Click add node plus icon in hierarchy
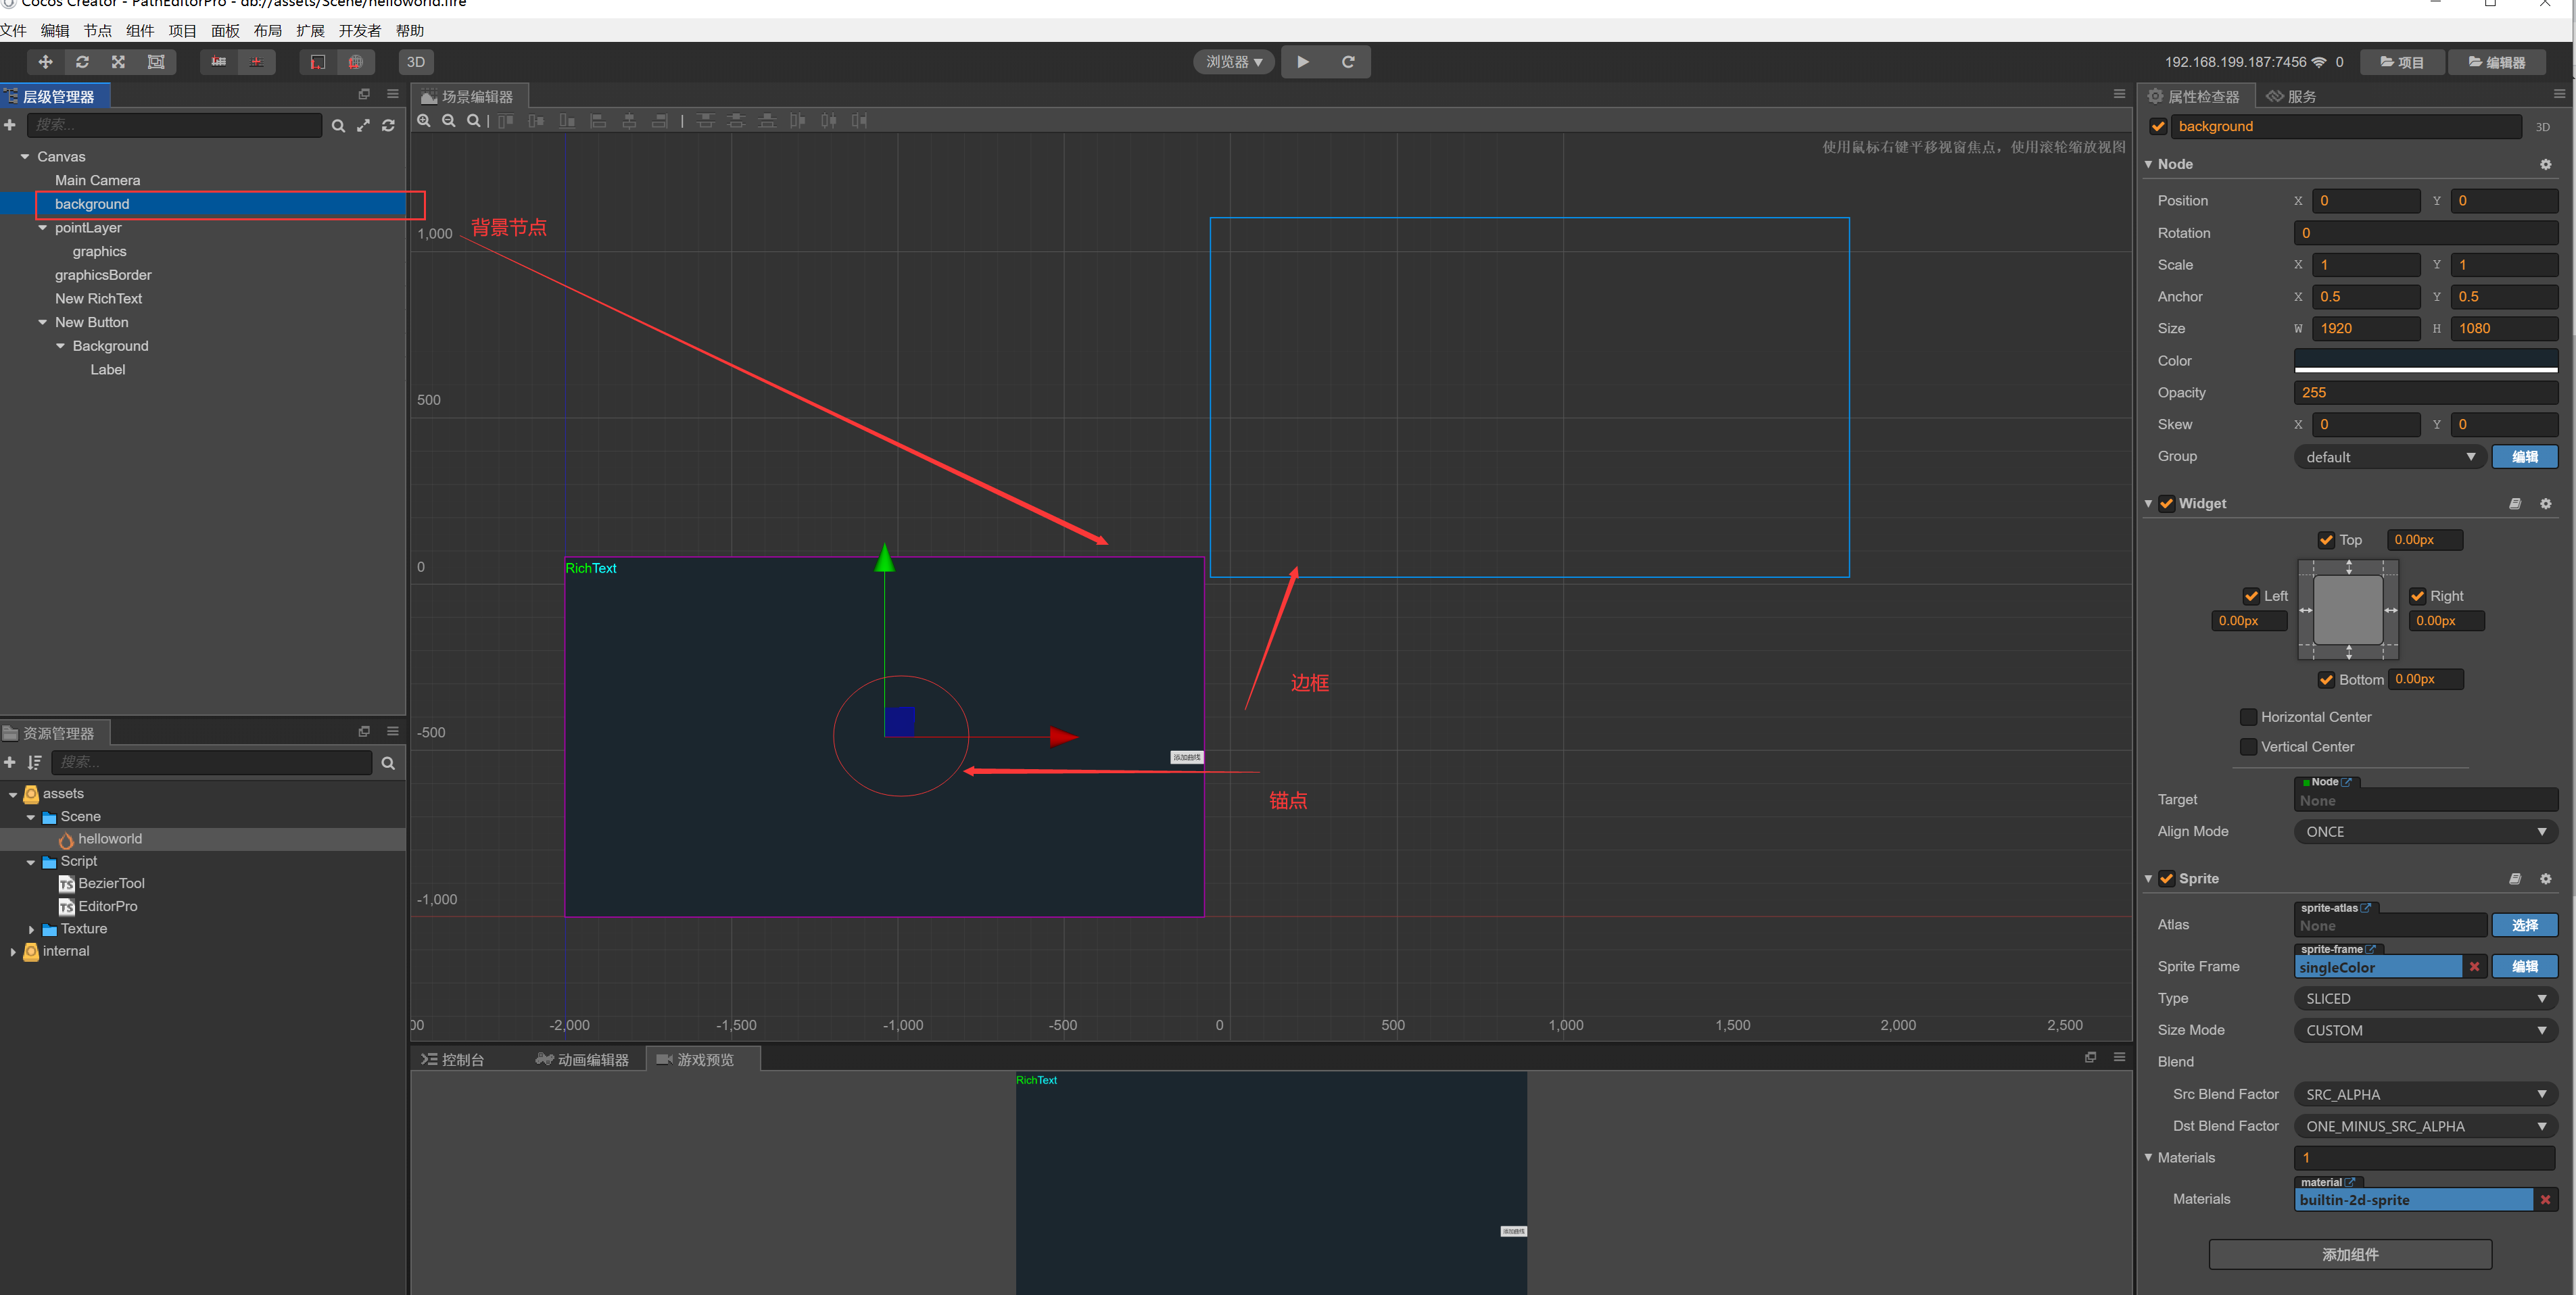Image resolution: width=2576 pixels, height=1295 pixels. coord(10,125)
